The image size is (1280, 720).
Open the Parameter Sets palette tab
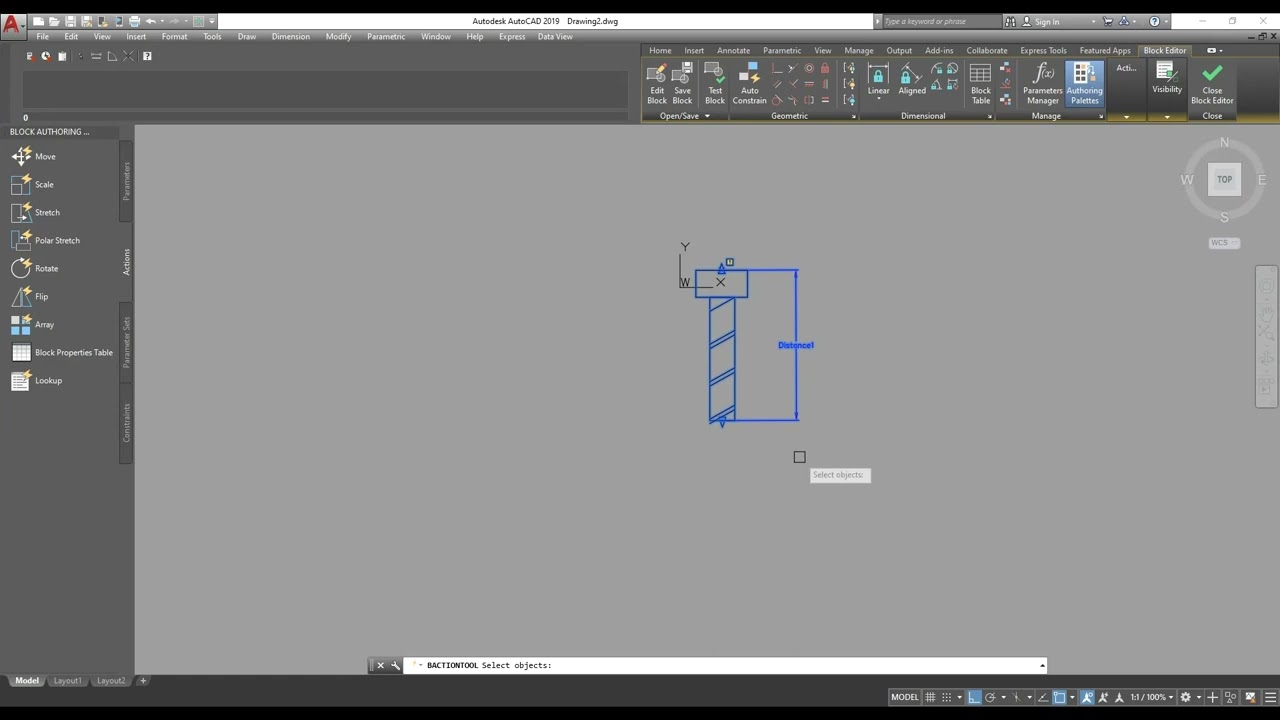tap(126, 343)
